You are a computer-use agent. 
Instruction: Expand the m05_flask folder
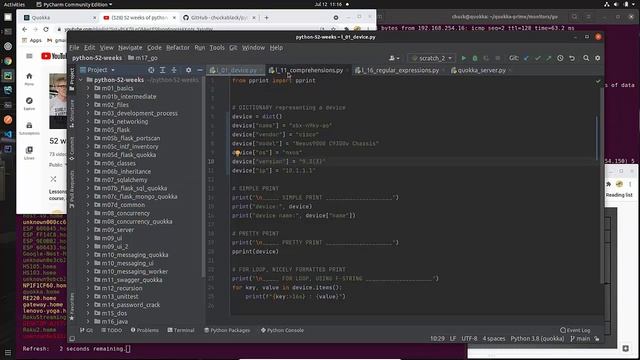click(x=88, y=130)
